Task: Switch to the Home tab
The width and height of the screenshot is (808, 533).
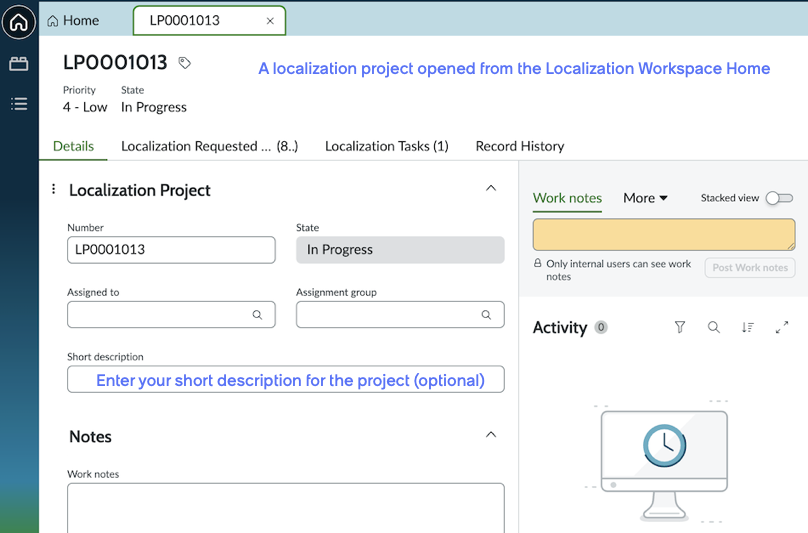Action: 73,21
